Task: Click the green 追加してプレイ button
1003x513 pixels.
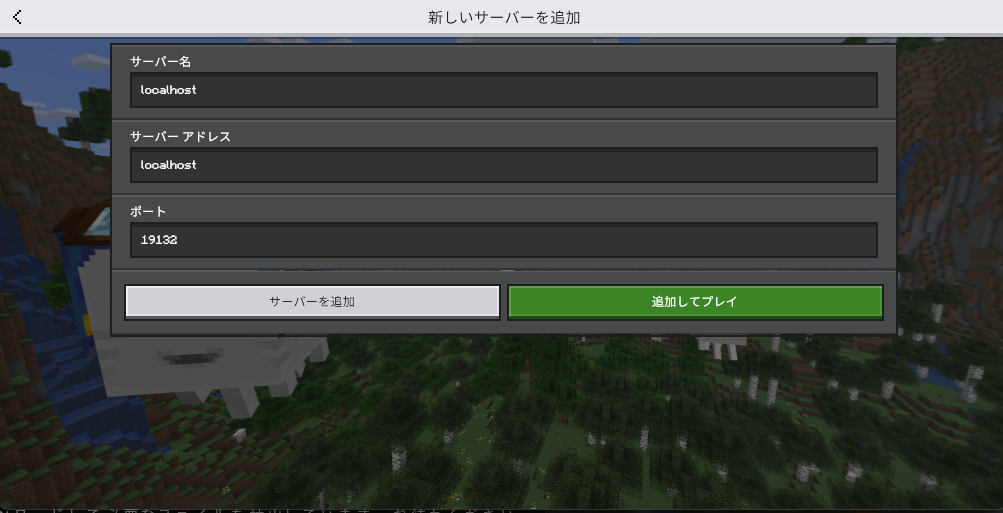Action: (x=695, y=302)
